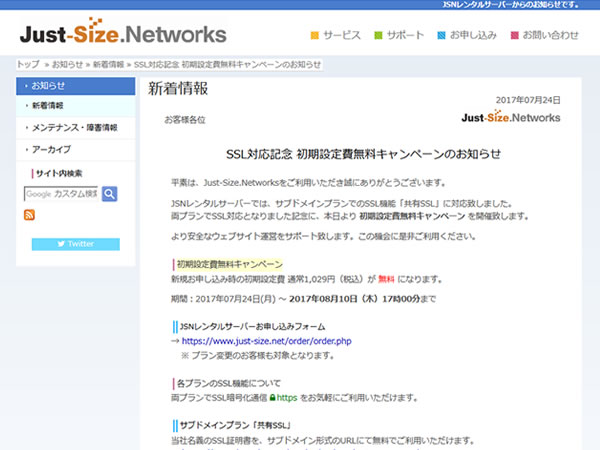Open the サービス menu
Image resolution: width=600 pixels, height=450 pixels.
[342, 35]
